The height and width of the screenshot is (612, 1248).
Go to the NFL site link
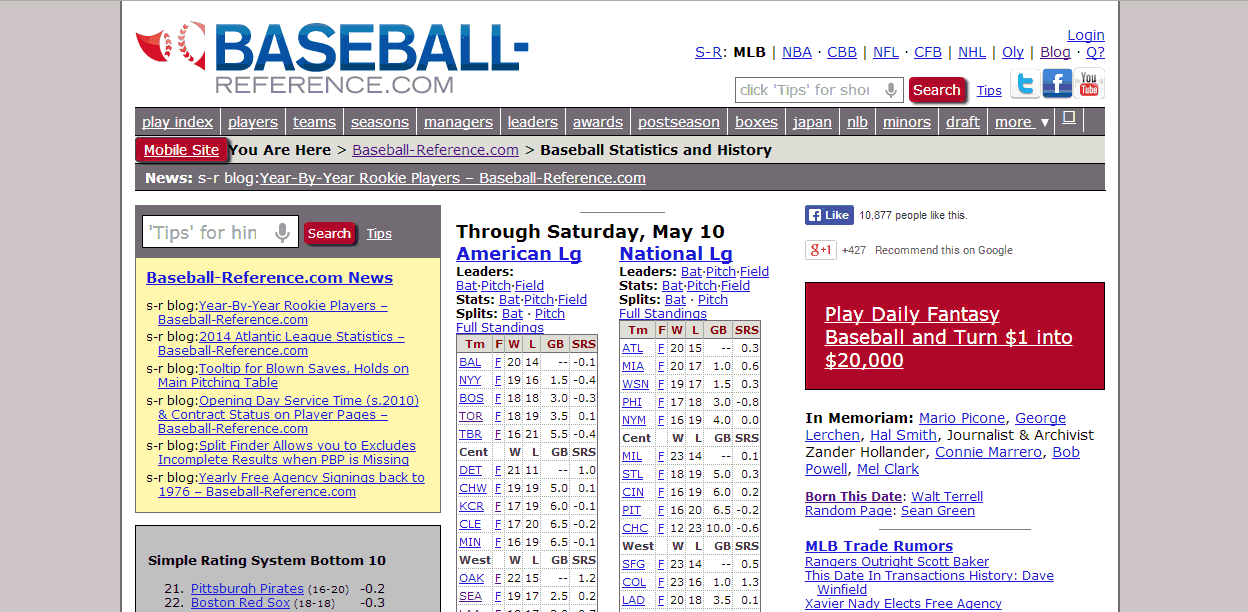[x=885, y=52]
